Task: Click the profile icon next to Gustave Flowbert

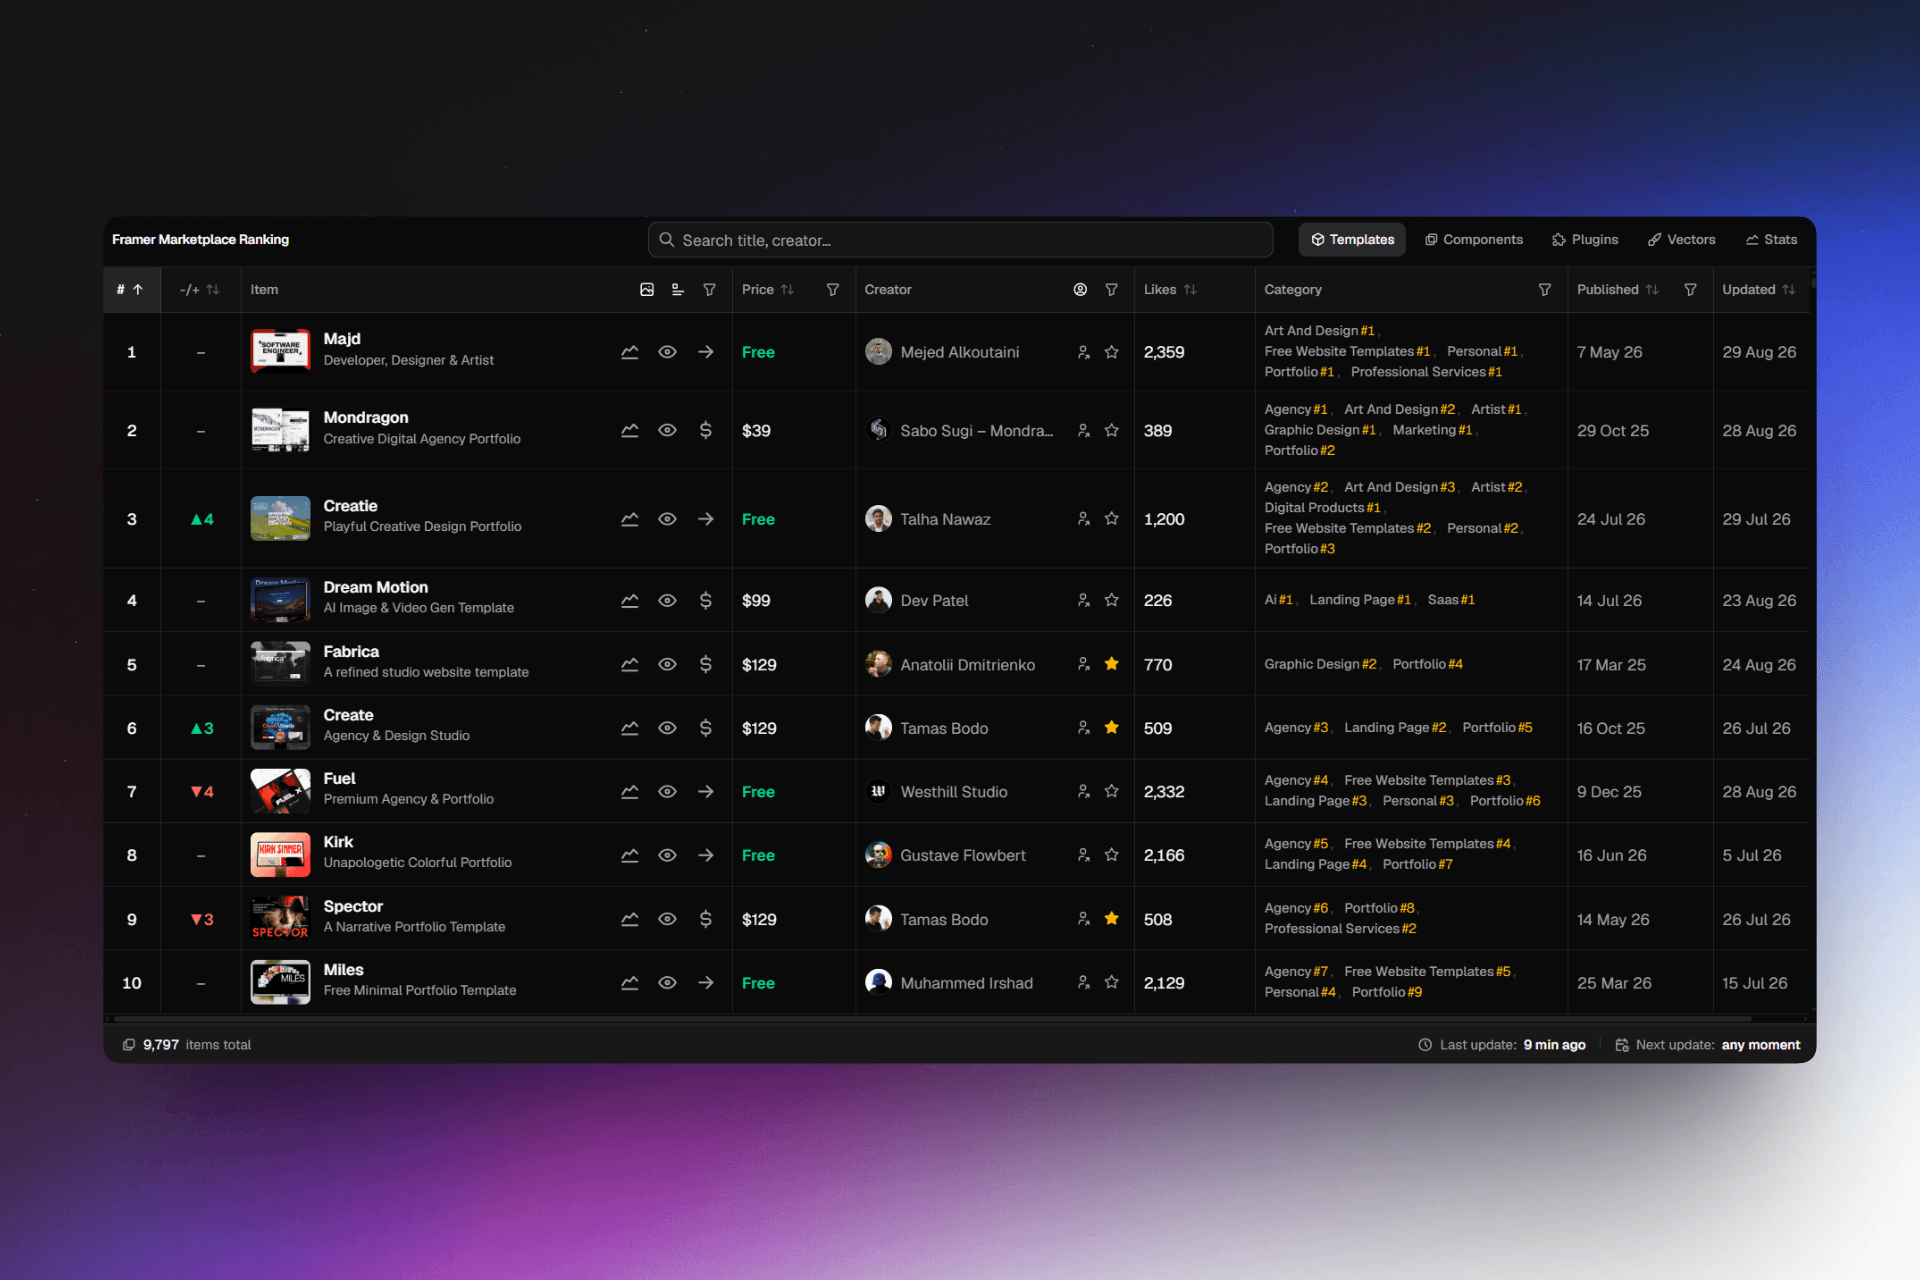Action: (x=1083, y=855)
